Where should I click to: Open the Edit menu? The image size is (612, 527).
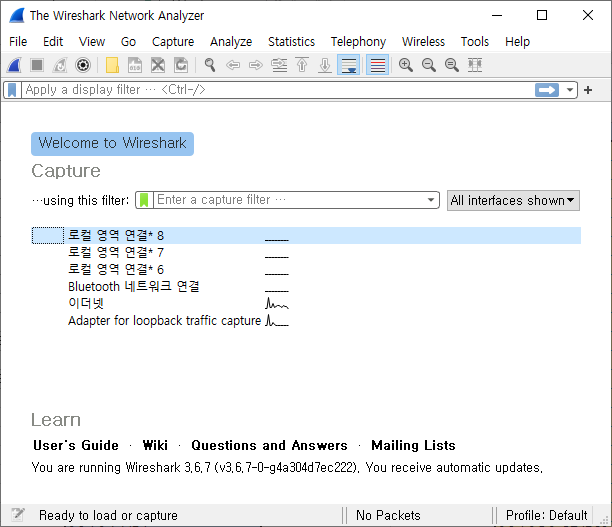53,41
